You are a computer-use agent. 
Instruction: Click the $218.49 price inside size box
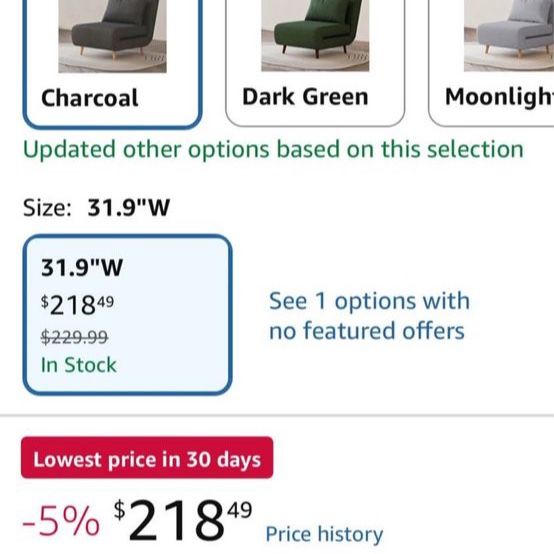coord(77,305)
